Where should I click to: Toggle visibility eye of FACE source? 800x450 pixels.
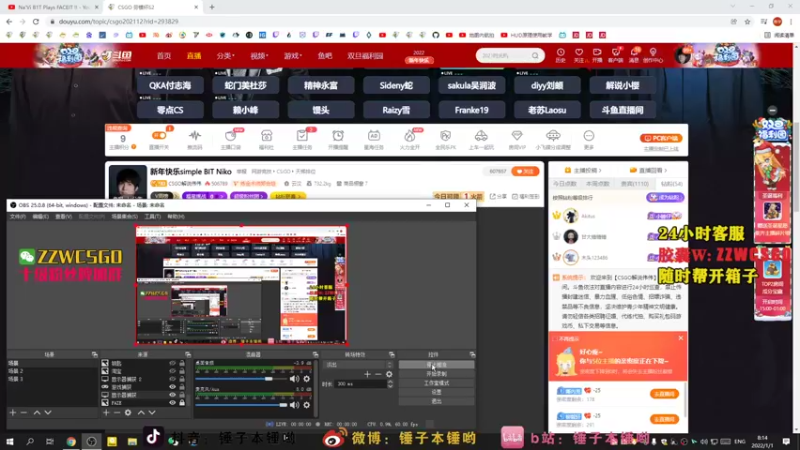(x=172, y=403)
